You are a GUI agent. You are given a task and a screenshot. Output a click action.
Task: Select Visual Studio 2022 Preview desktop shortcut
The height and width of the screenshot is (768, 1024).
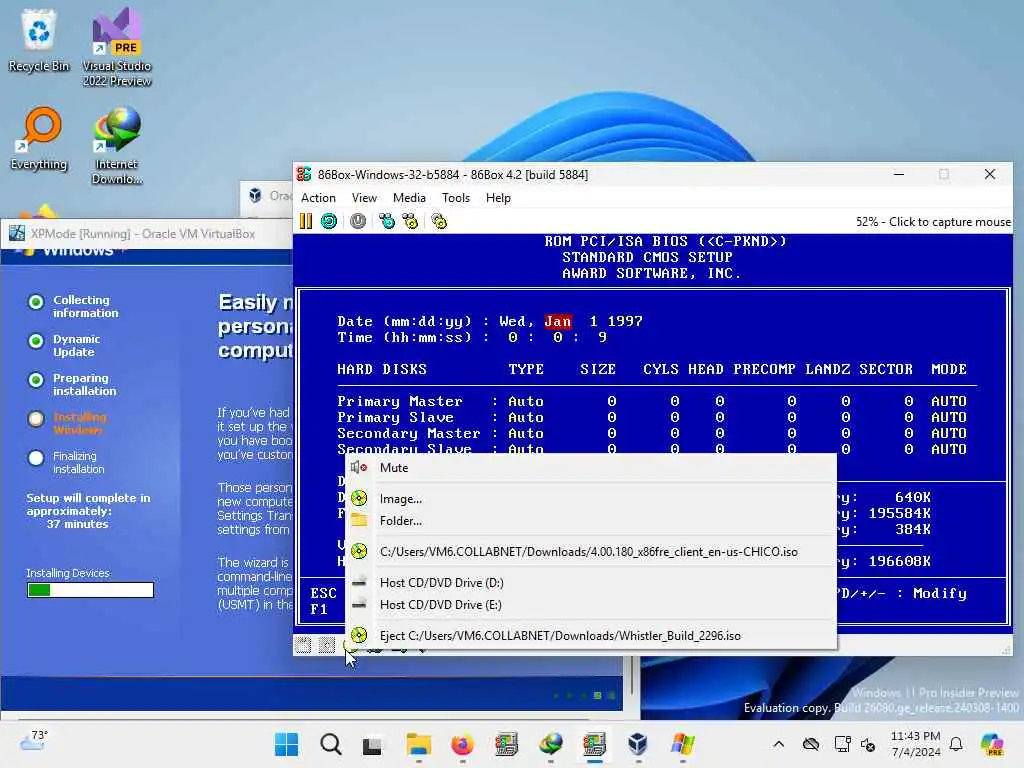[x=117, y=47]
